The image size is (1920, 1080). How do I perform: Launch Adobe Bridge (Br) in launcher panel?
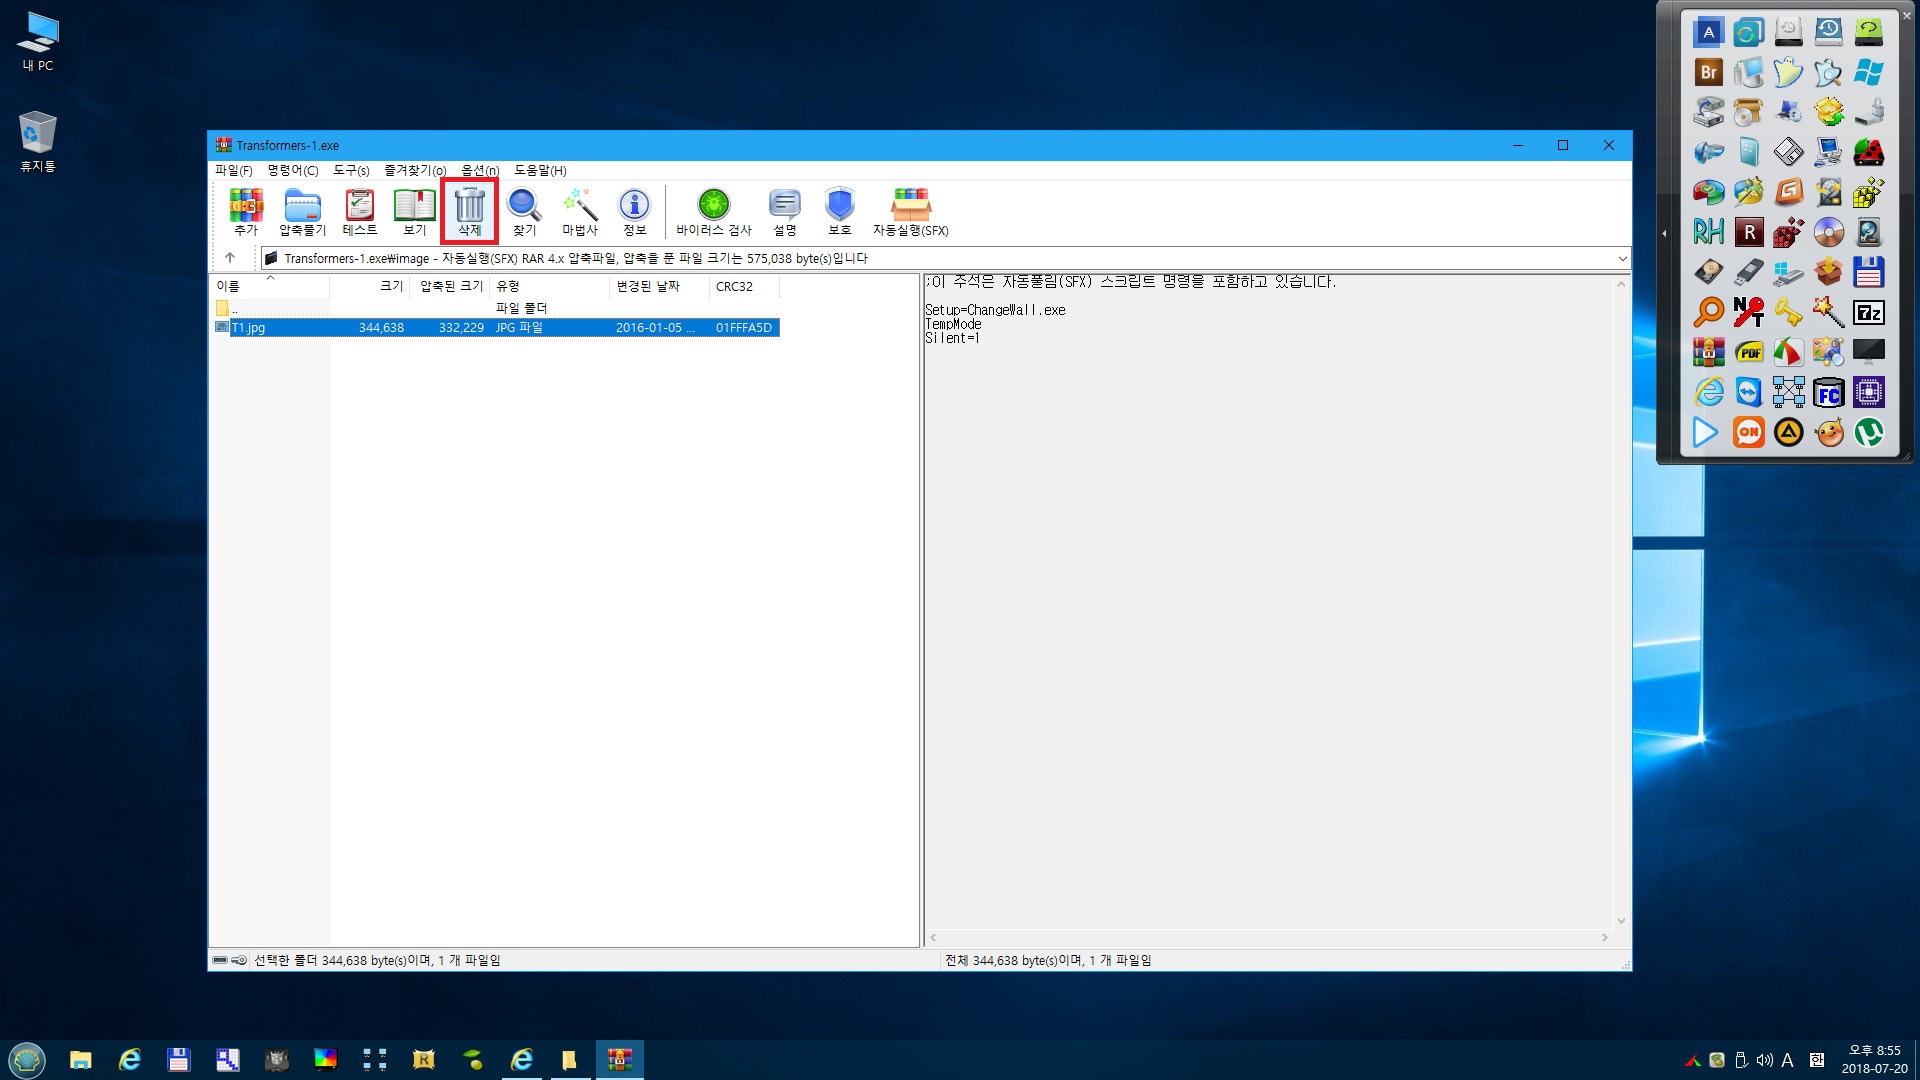pos(1708,72)
